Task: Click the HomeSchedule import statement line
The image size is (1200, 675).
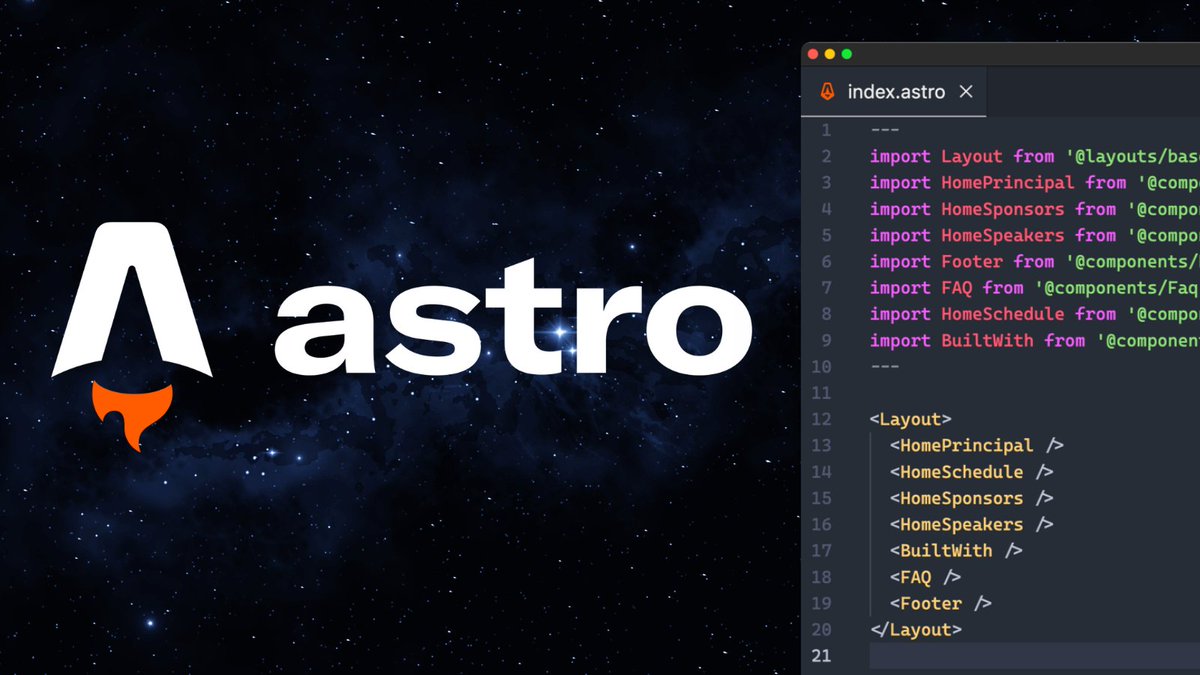Action: (1035, 314)
